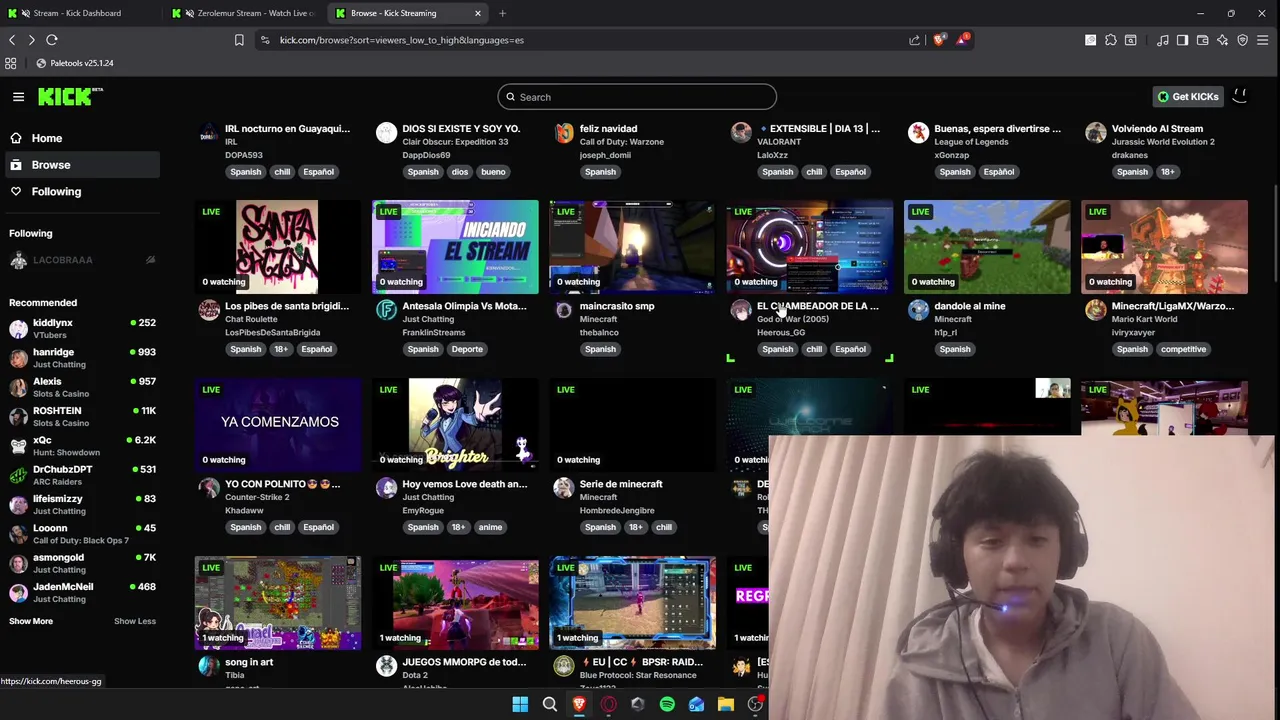Open the Kick user profile avatar

1240,96
